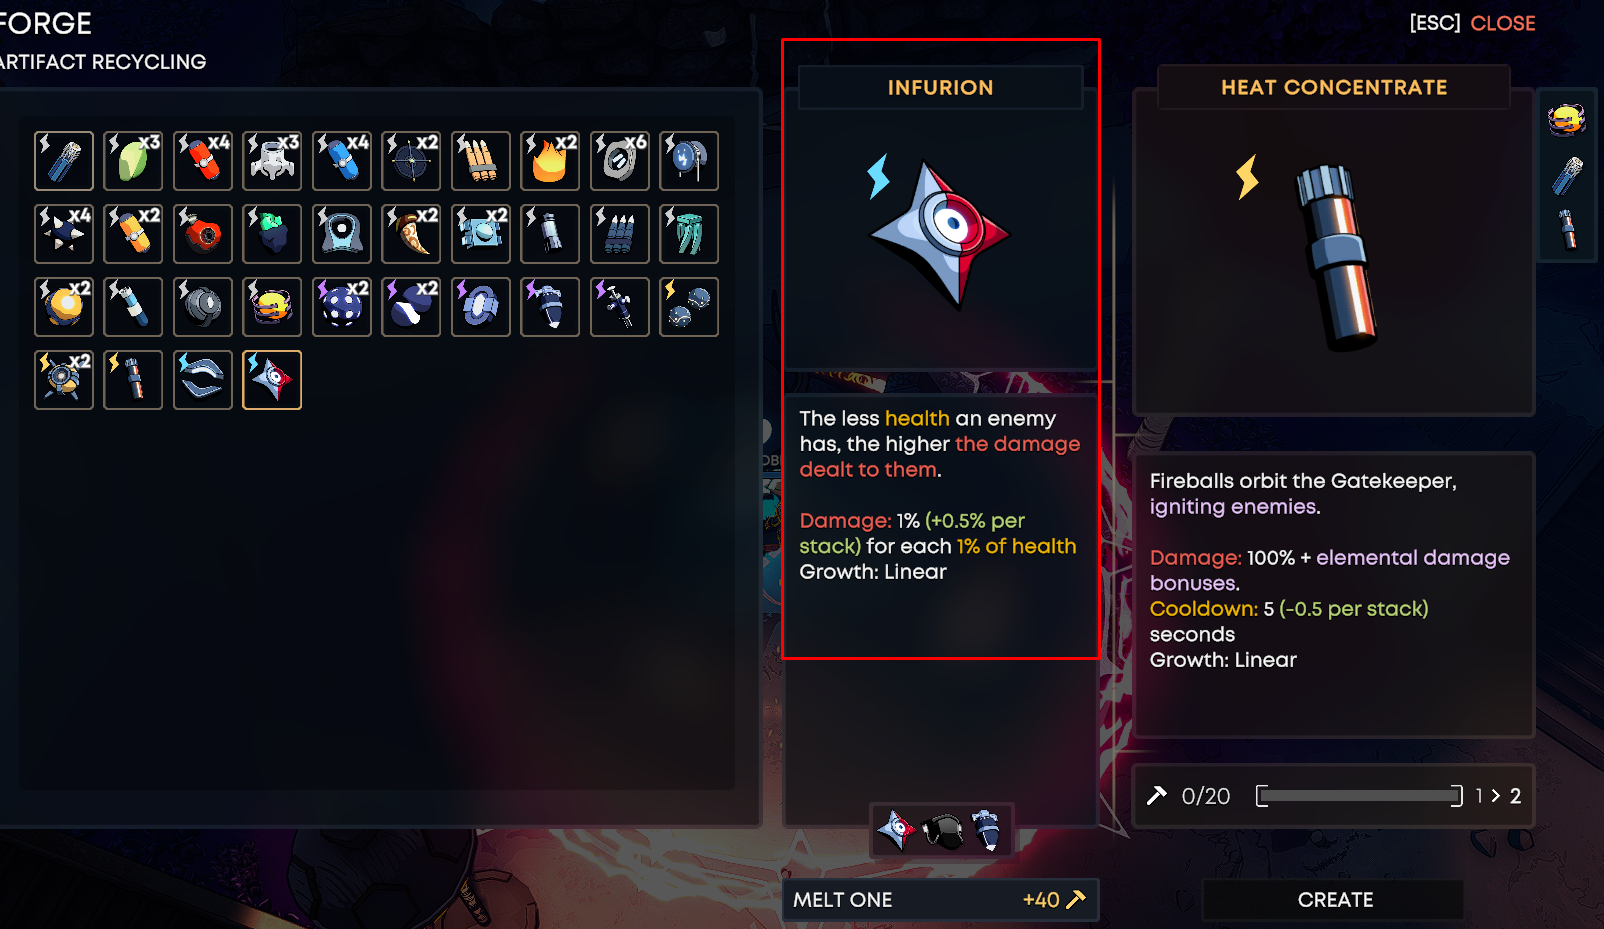1604x929 pixels.
Task: Choose the boomerang blades artifact
Action: (x=203, y=380)
